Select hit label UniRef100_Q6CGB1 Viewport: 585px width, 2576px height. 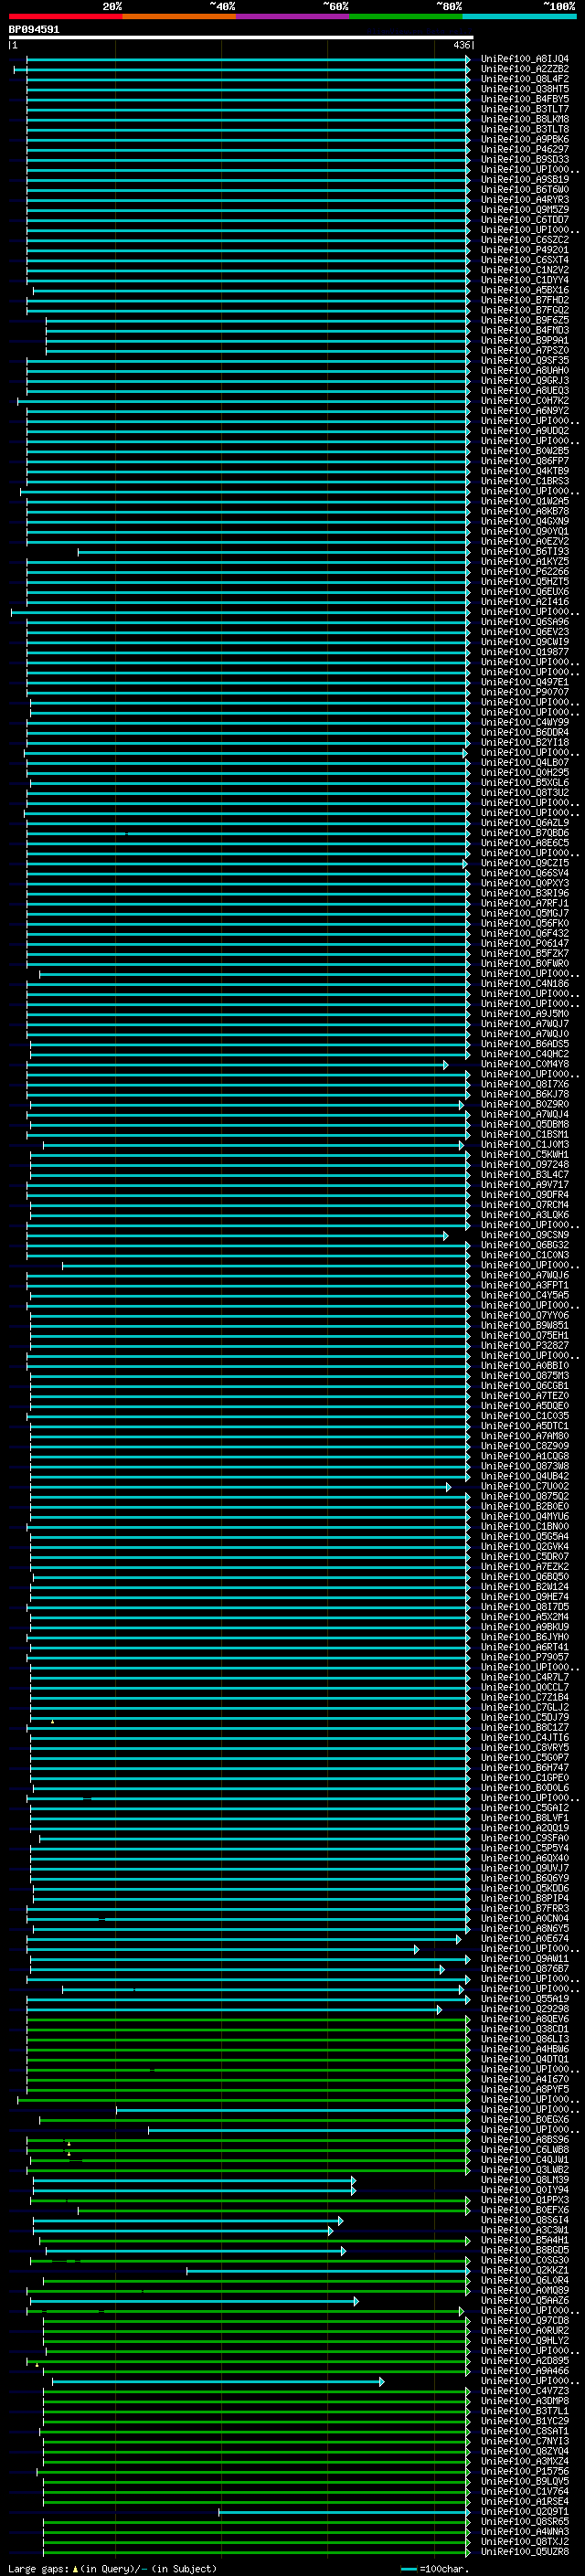pyautogui.click(x=524, y=1385)
